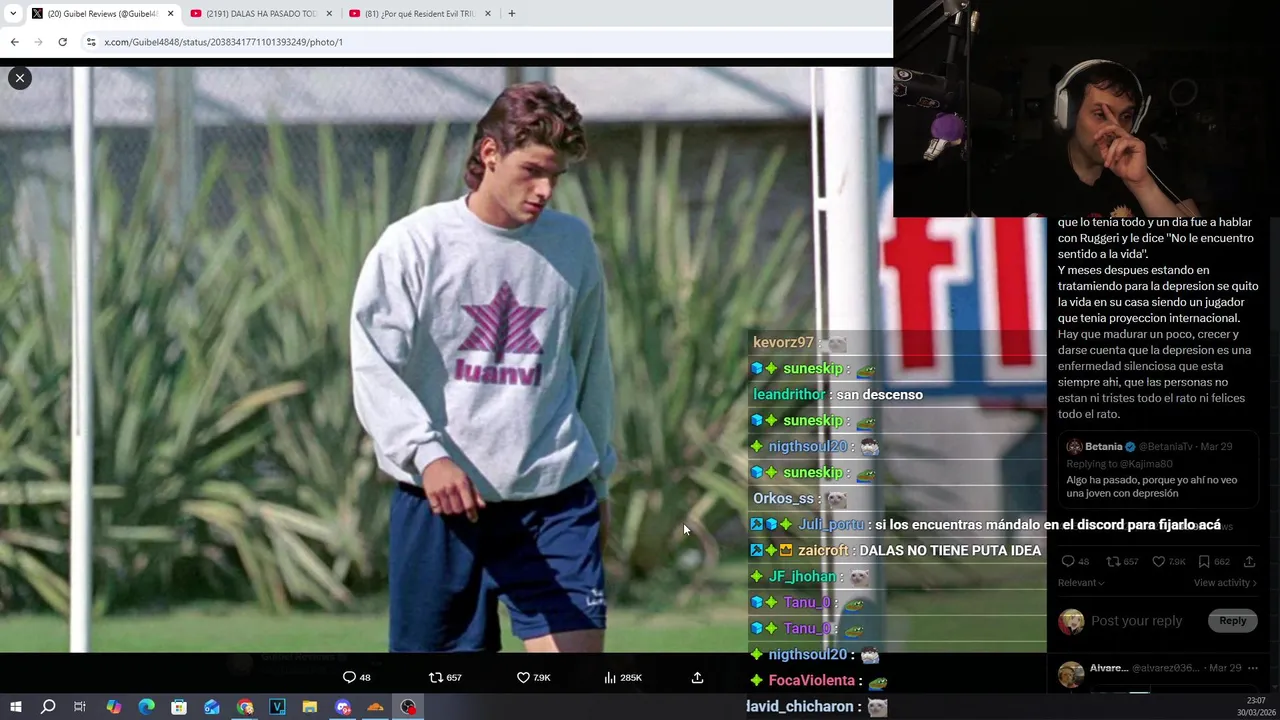Open the Discord taskbar icon
This screenshot has height=720, width=1280.
point(343,707)
